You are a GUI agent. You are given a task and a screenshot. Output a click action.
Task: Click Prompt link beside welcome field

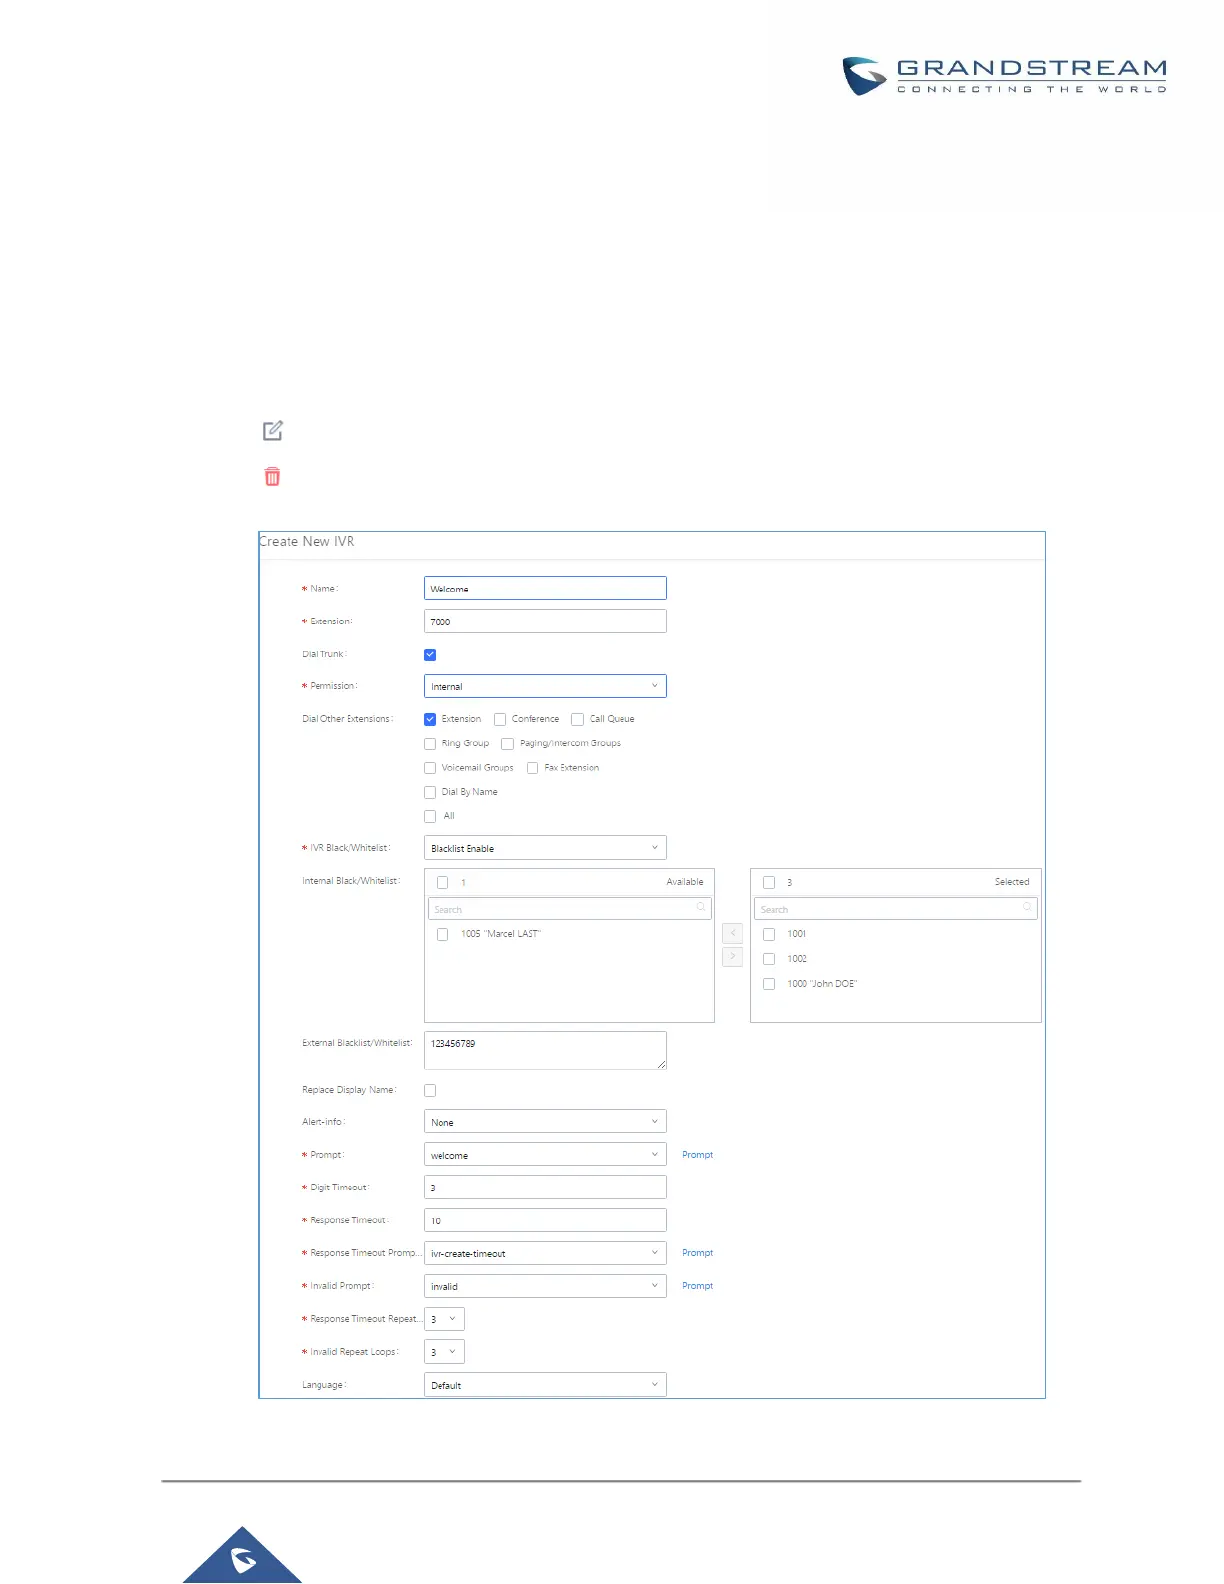[698, 1155]
